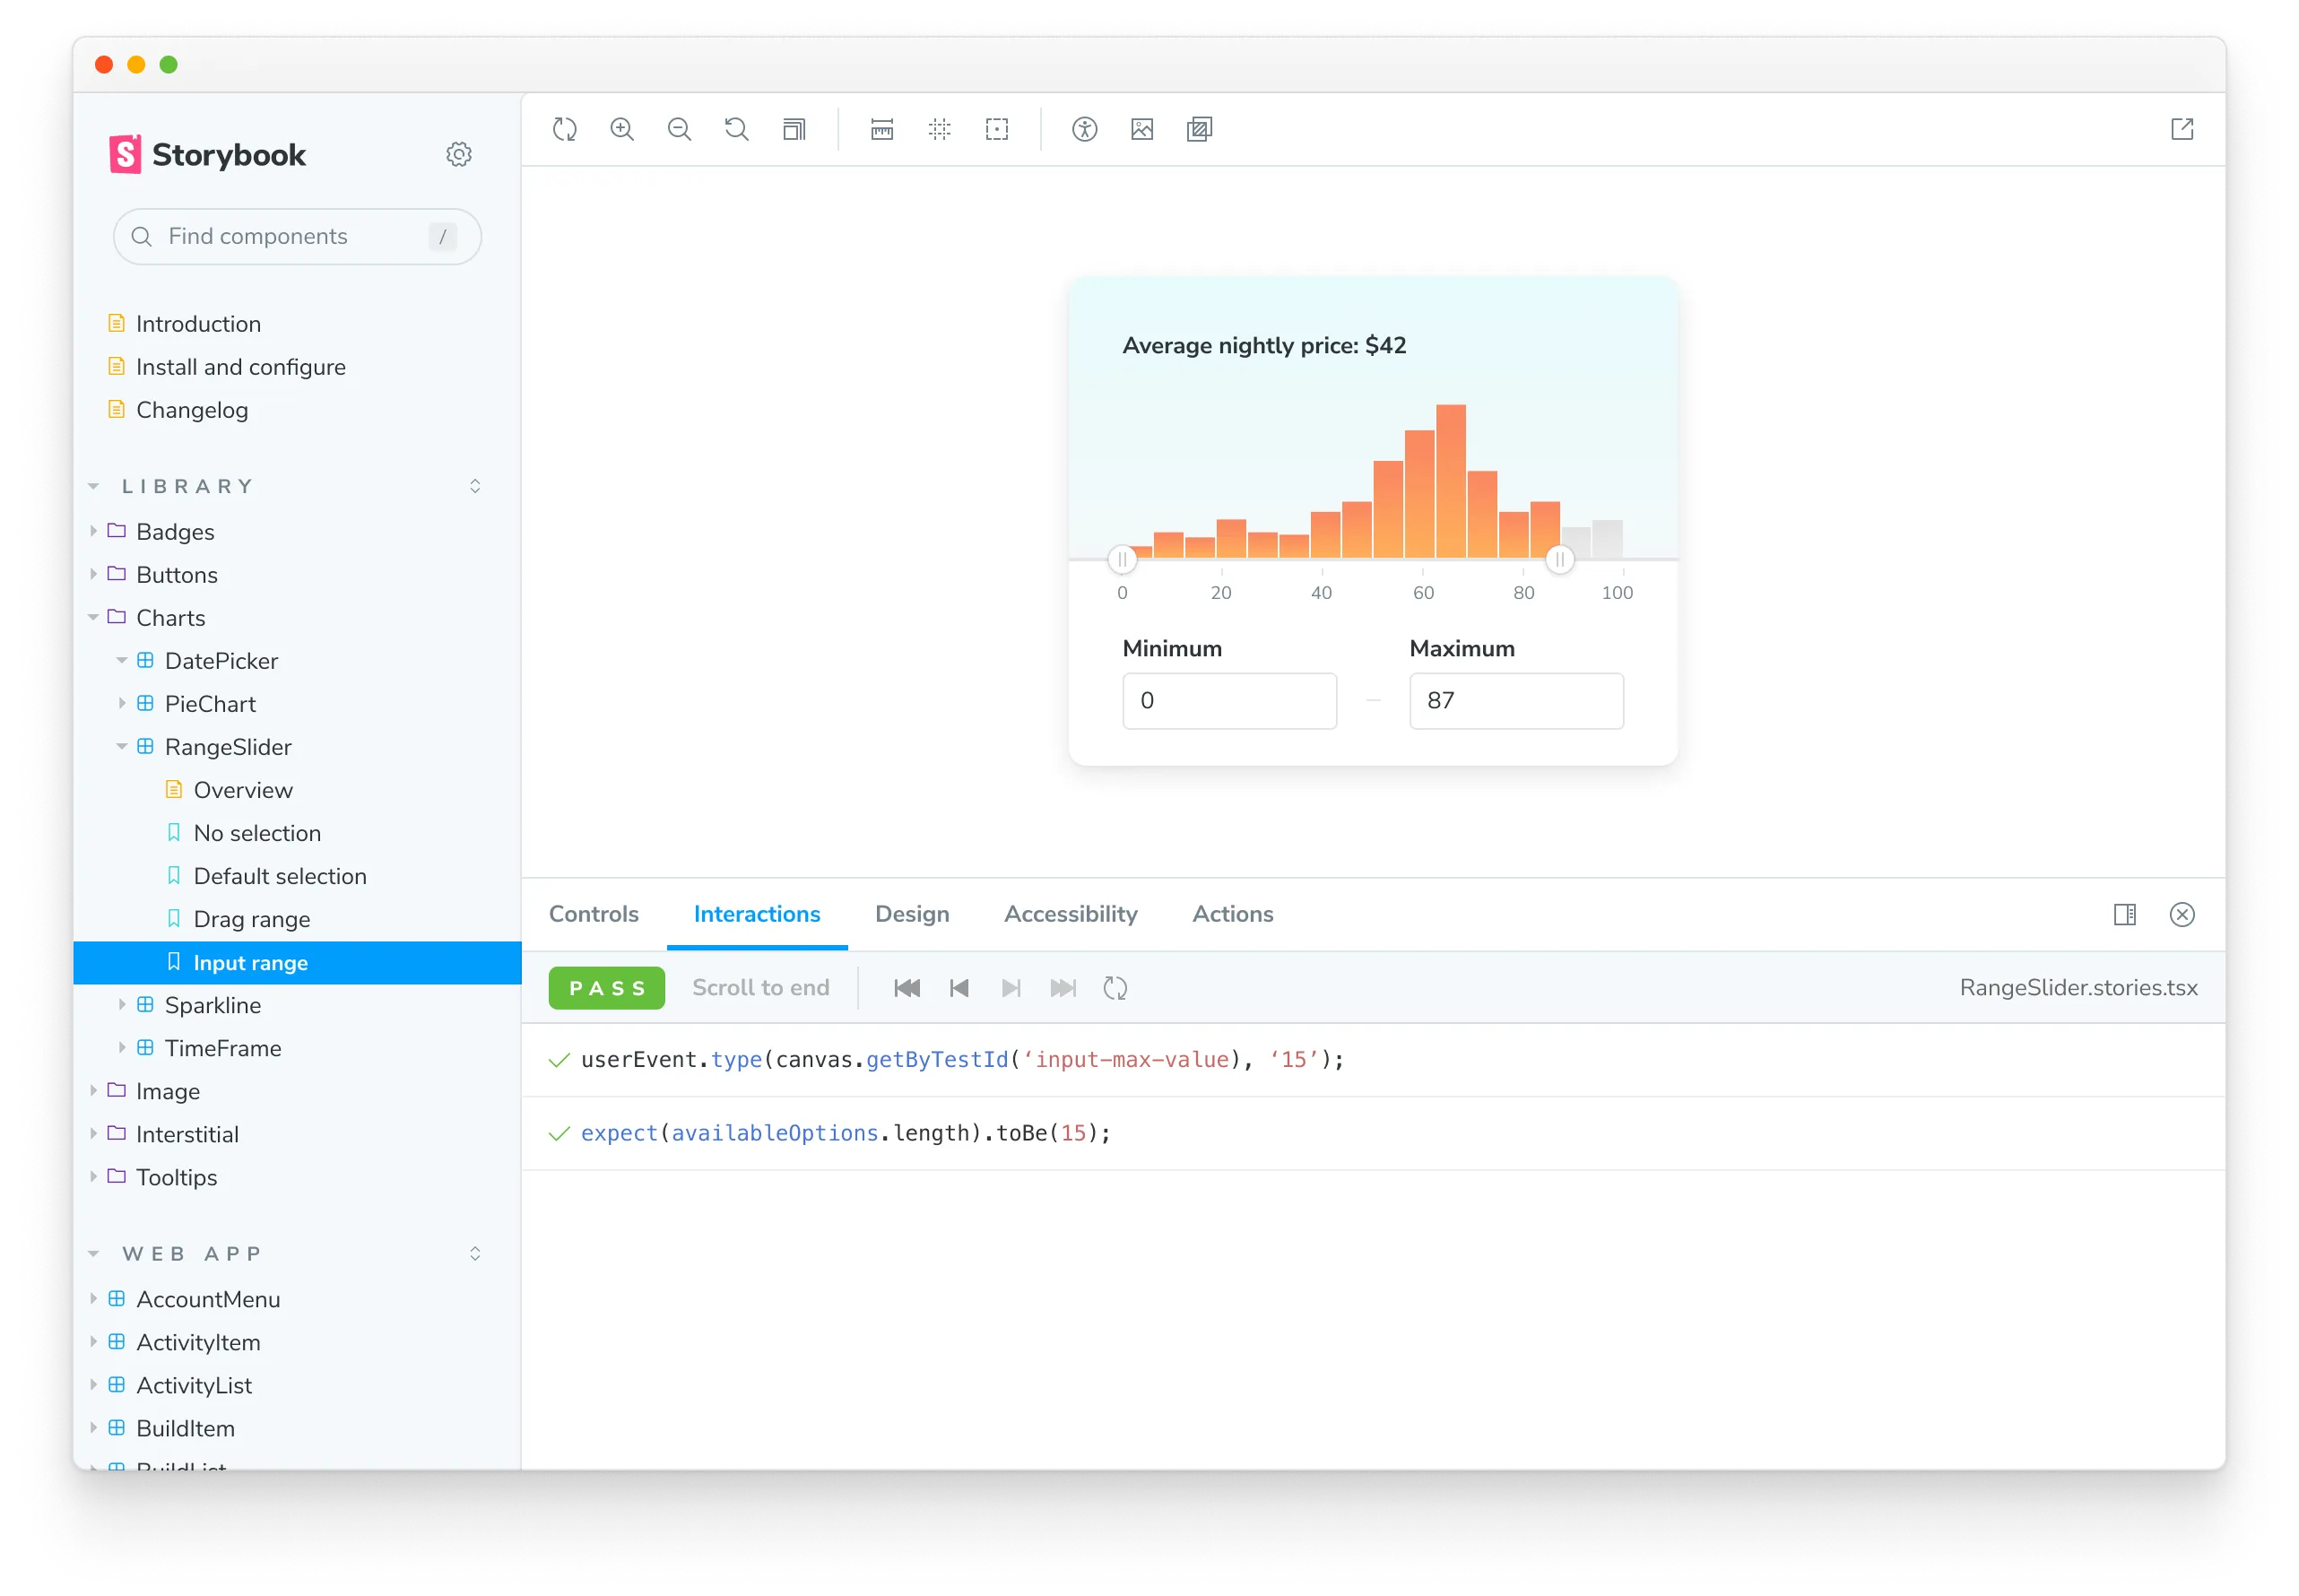The height and width of the screenshot is (1596, 2299).
Task: Change addon panel orientation
Action: click(x=2124, y=914)
